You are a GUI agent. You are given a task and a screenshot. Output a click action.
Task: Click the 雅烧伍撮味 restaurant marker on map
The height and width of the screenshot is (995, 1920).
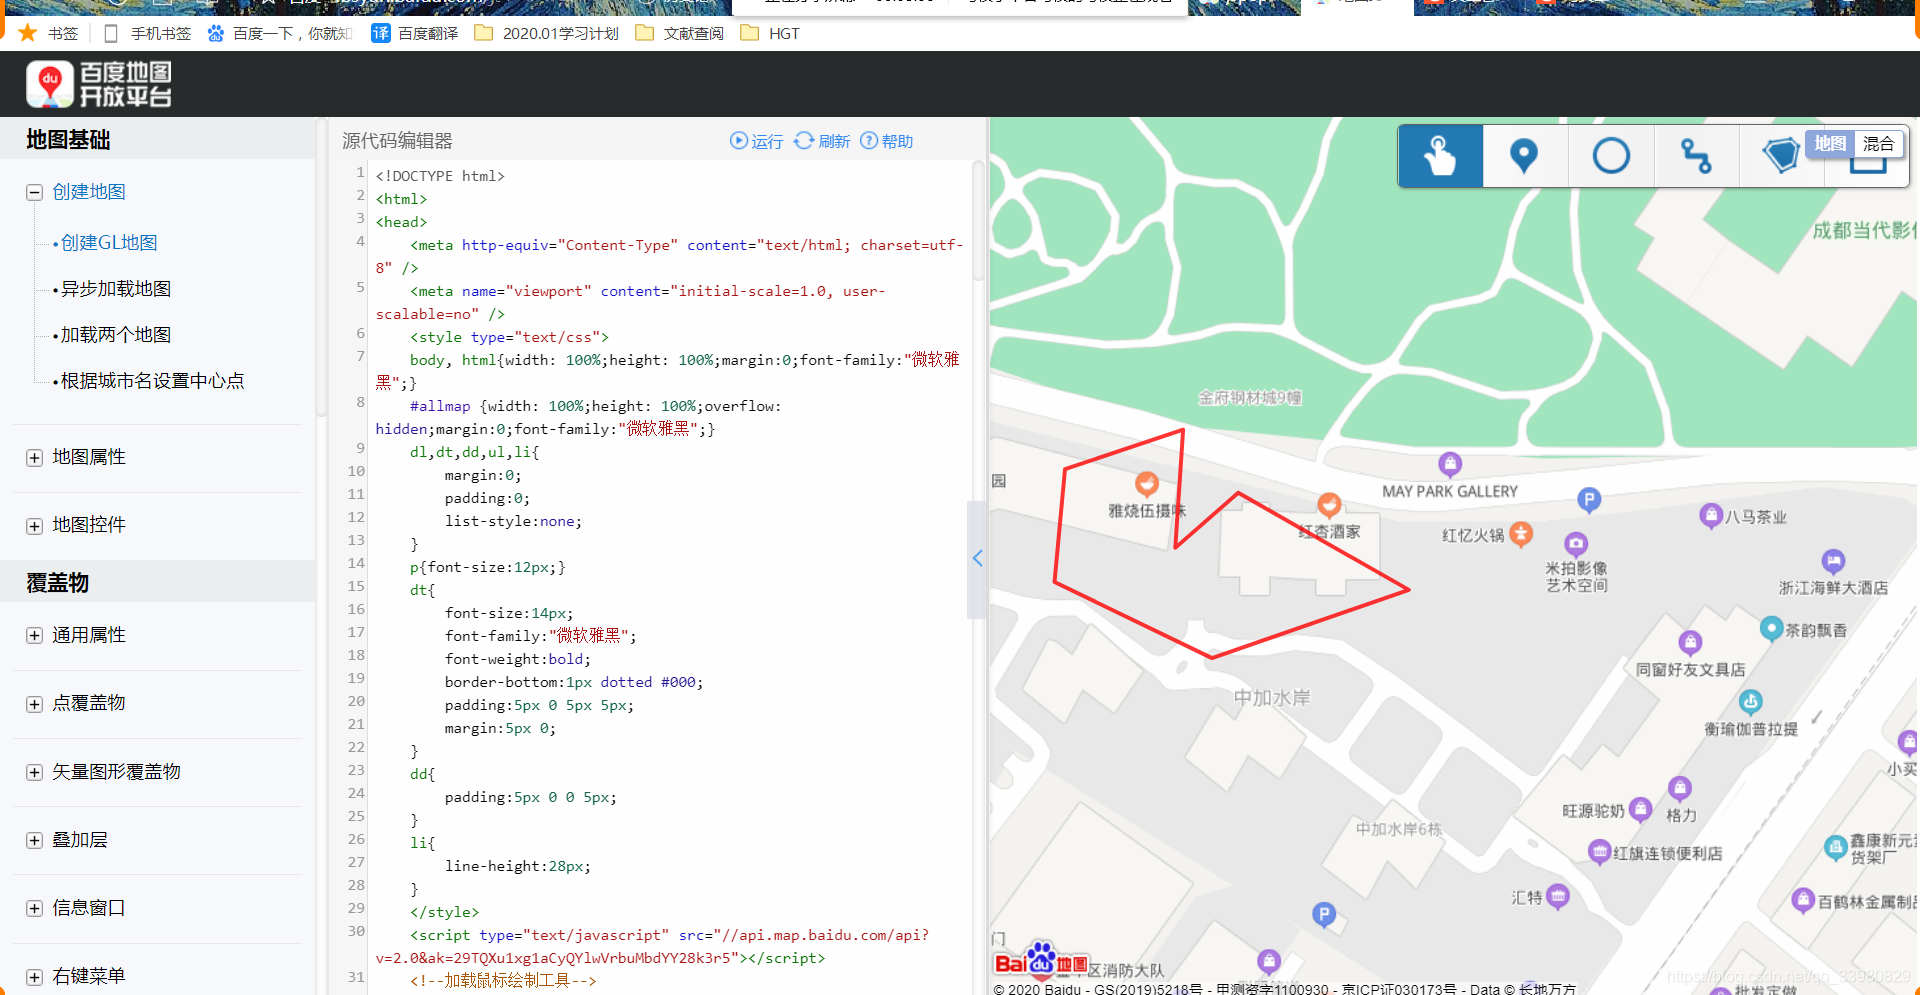tap(1147, 485)
